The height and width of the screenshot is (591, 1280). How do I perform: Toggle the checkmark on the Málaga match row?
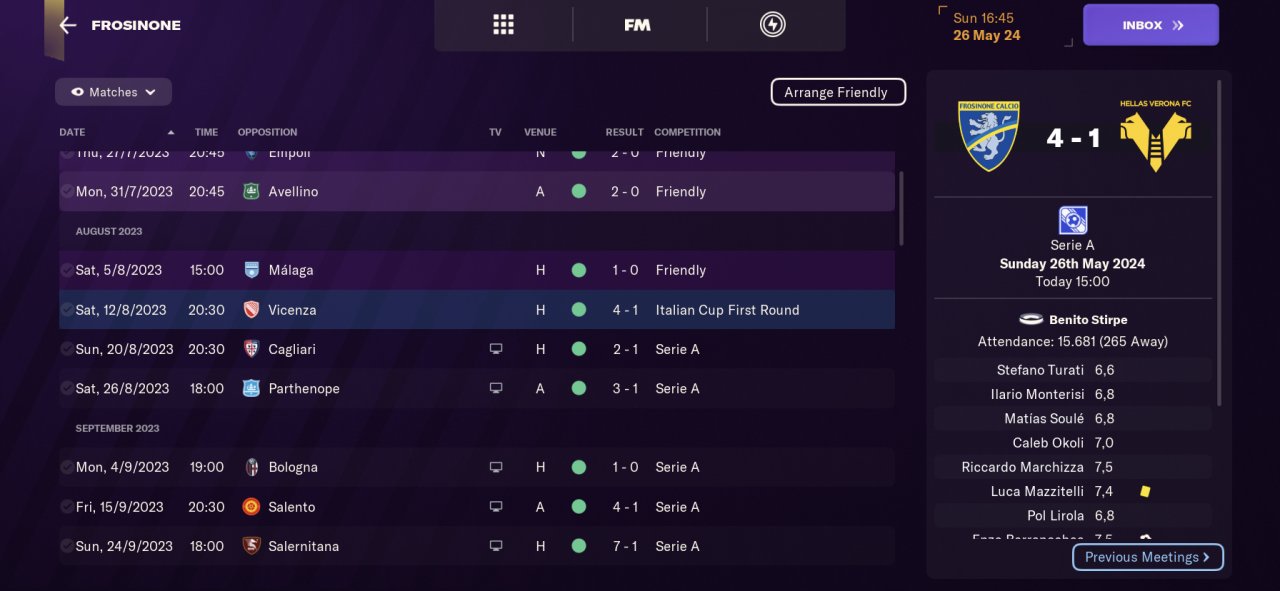click(66, 270)
